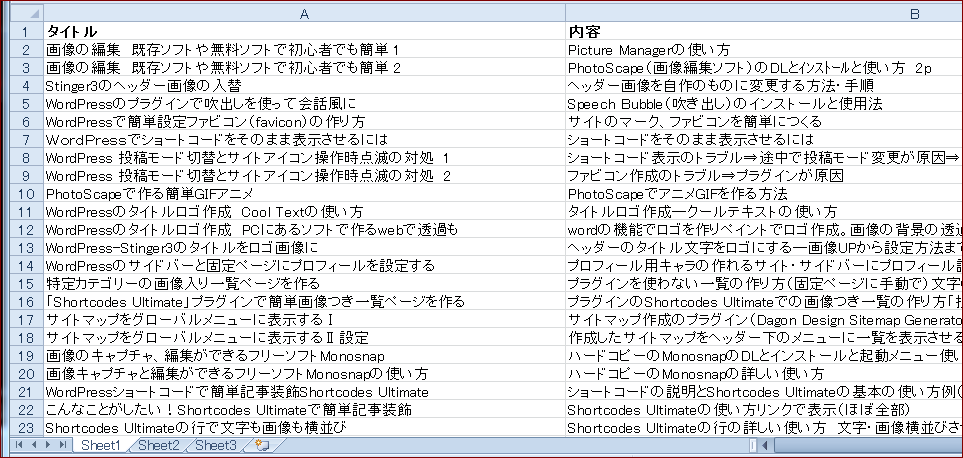The image size is (963, 458).
Task: Select row 18 header
Action: click(x=26, y=337)
